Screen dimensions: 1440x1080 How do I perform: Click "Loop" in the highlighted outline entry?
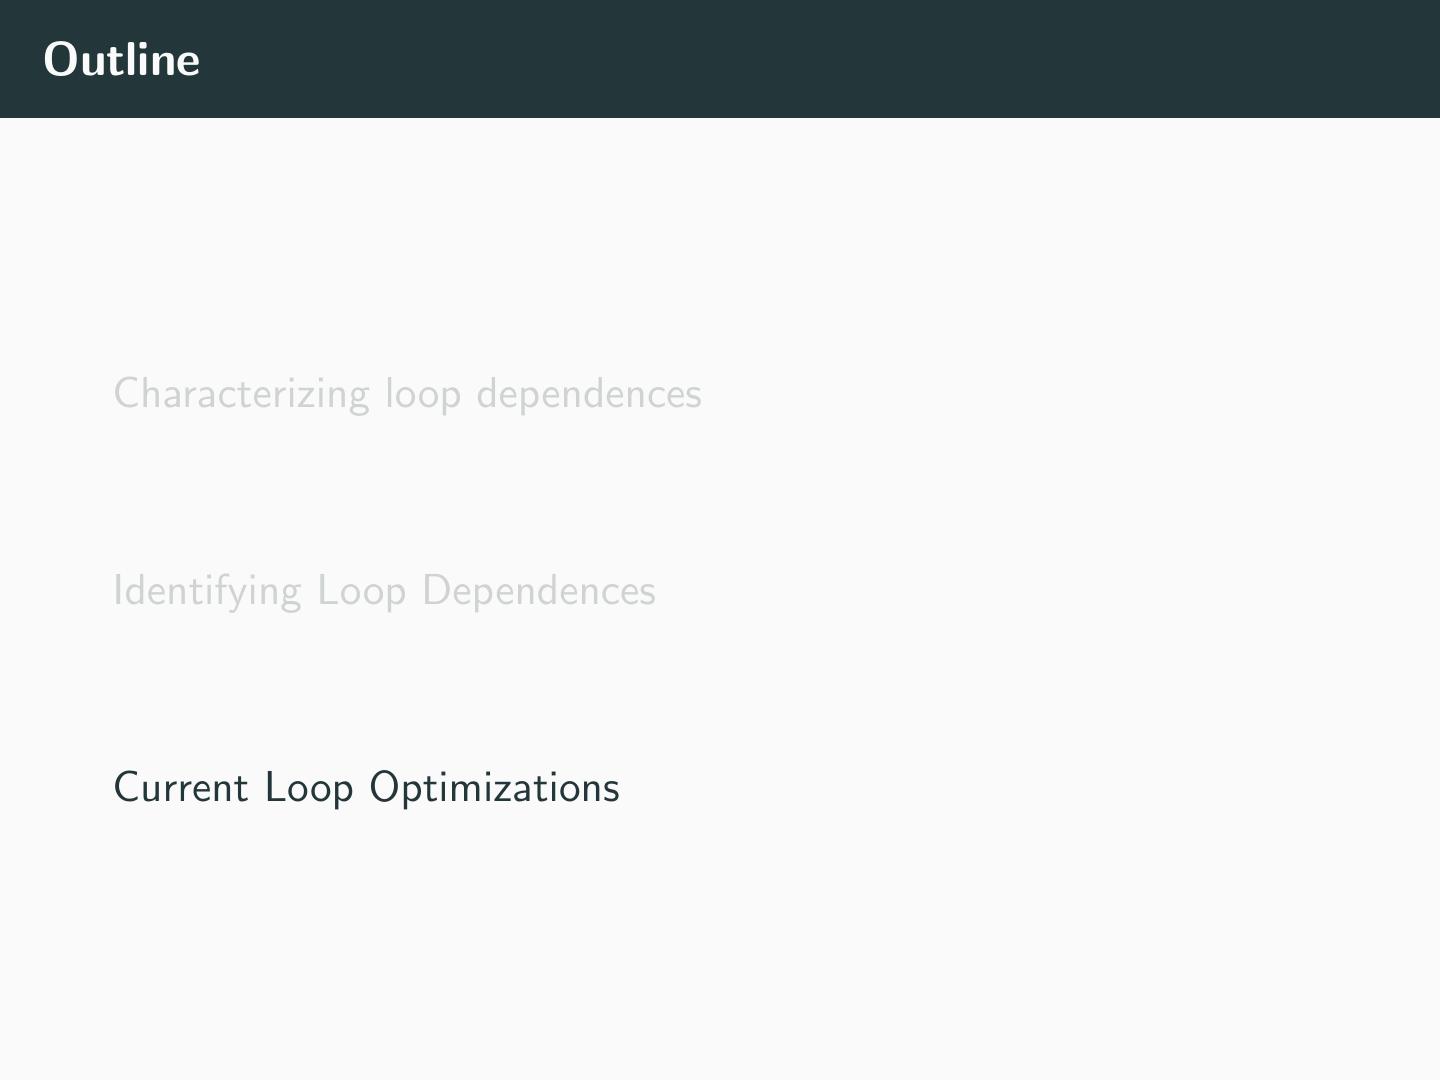pos(308,788)
